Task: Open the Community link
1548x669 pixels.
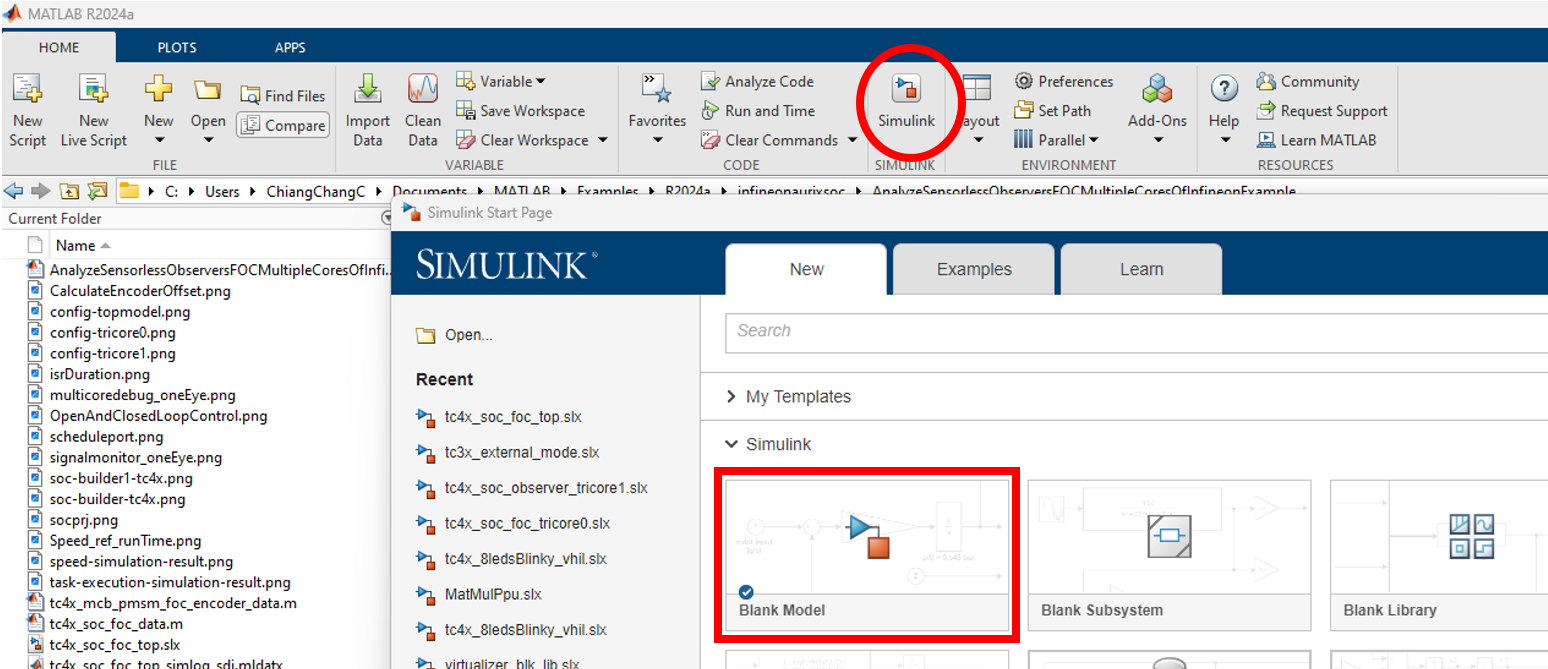Action: click(x=1308, y=82)
